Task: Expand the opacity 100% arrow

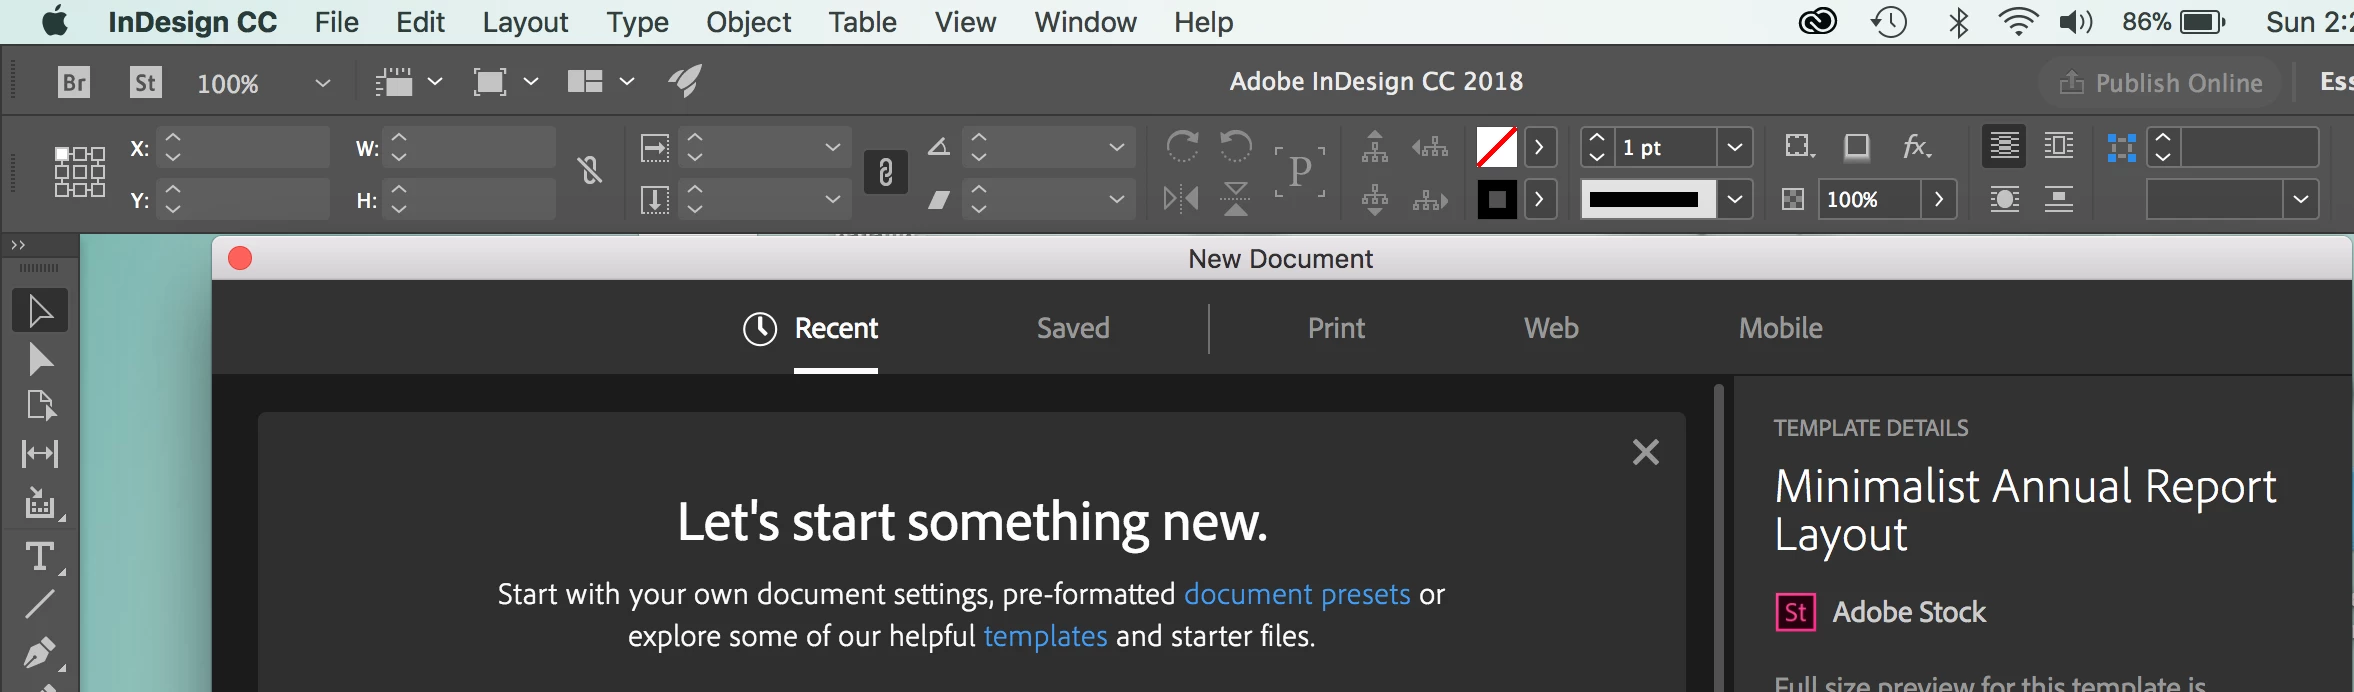Action: point(1939,199)
